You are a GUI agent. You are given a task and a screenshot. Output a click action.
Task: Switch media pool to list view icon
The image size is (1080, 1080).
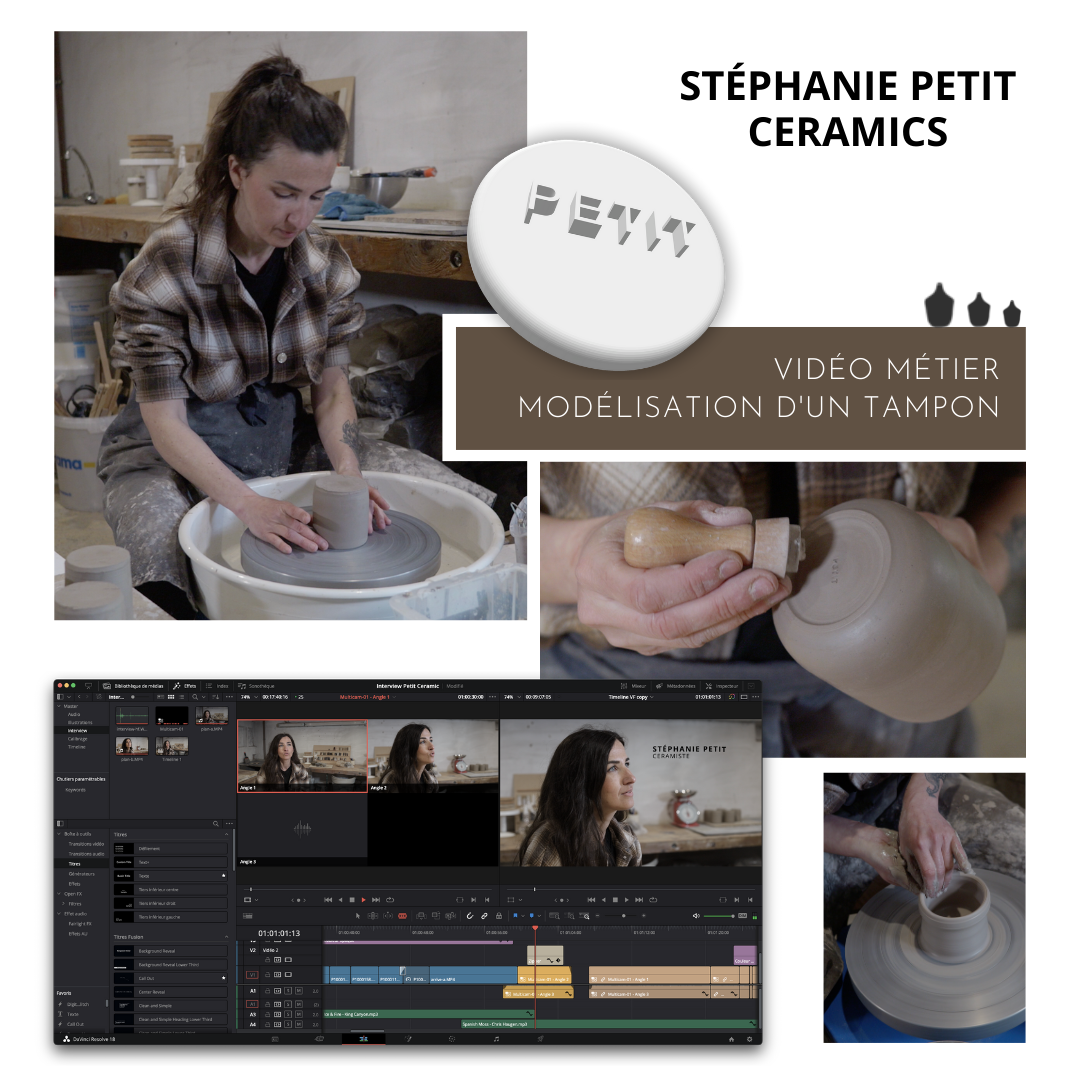pos(182,697)
